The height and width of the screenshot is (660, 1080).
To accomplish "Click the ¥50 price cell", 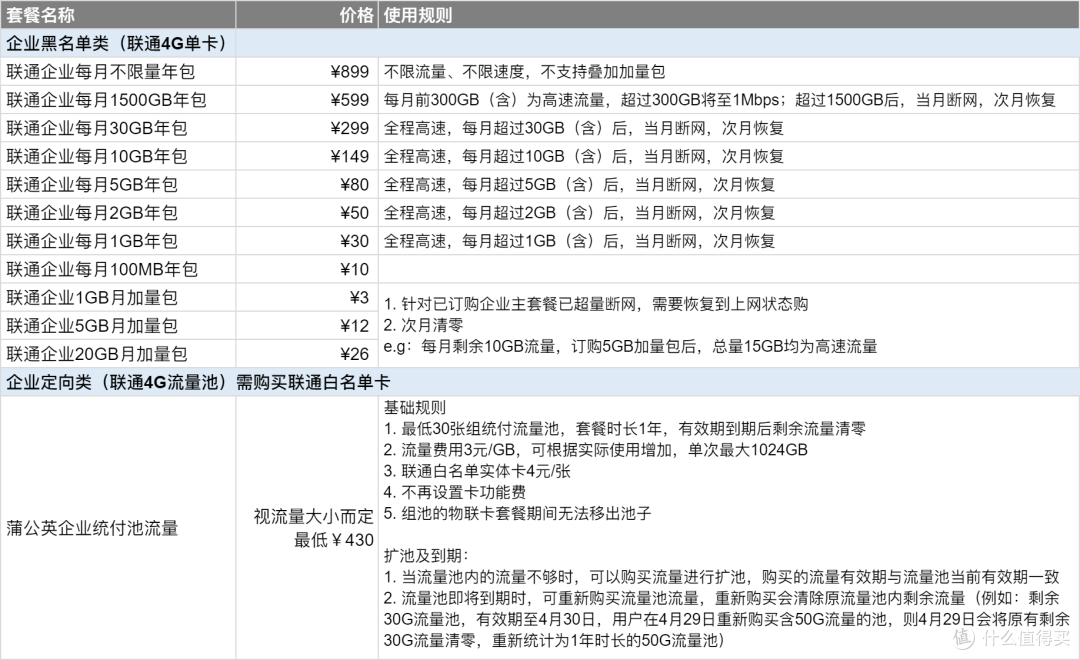I will pos(307,213).
